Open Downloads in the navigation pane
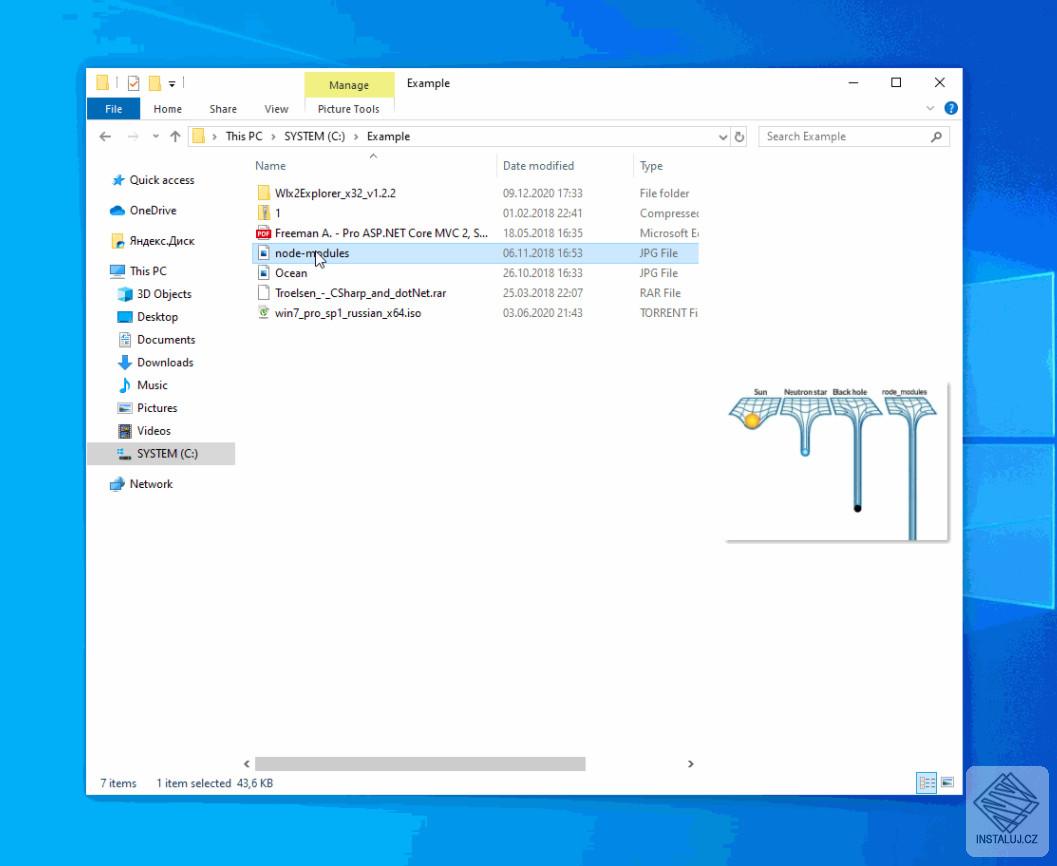The width and height of the screenshot is (1057, 866). point(165,363)
